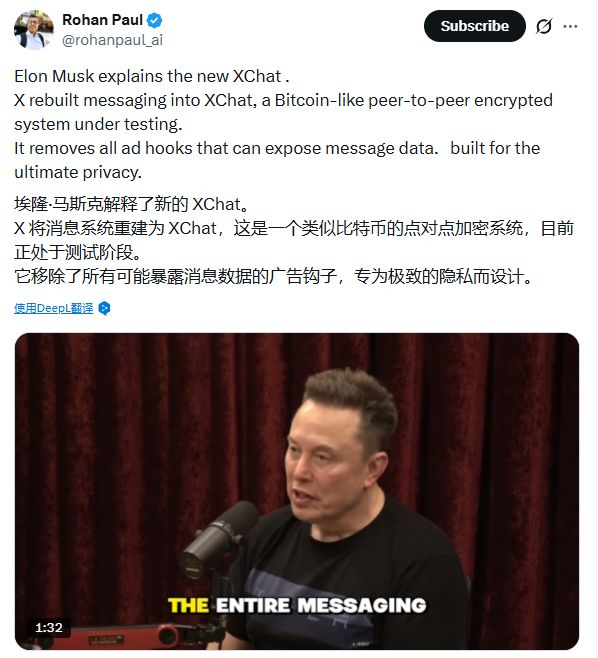Click the blue verified badge

(x=154, y=20)
